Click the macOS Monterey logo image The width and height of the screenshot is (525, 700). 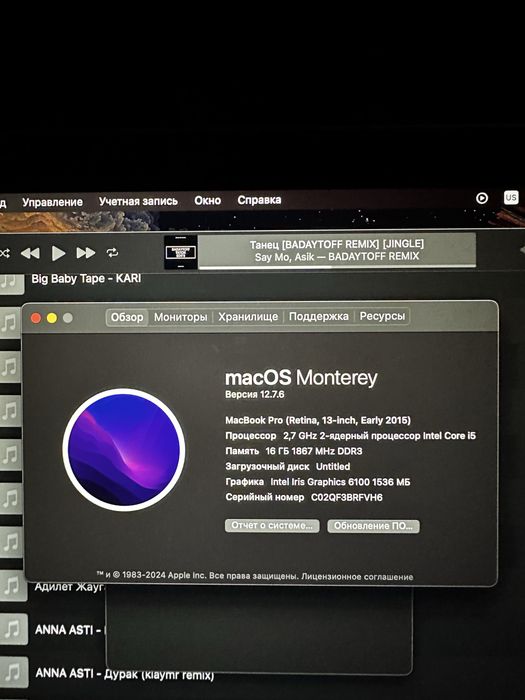[124, 450]
